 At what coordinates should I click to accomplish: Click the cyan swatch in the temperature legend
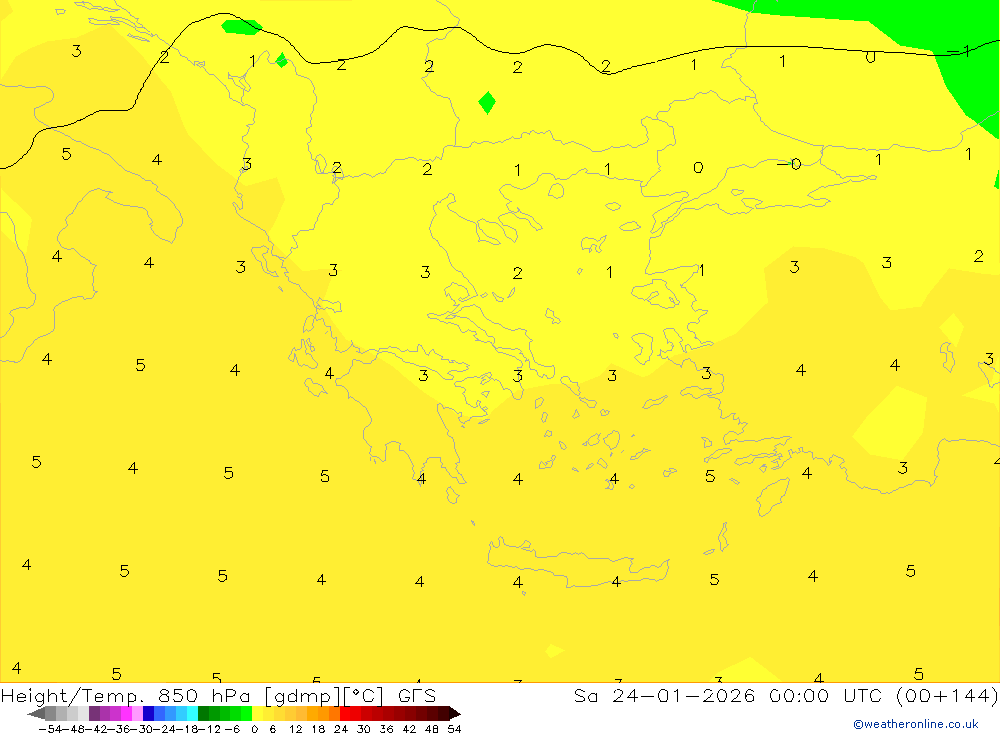[192, 713]
